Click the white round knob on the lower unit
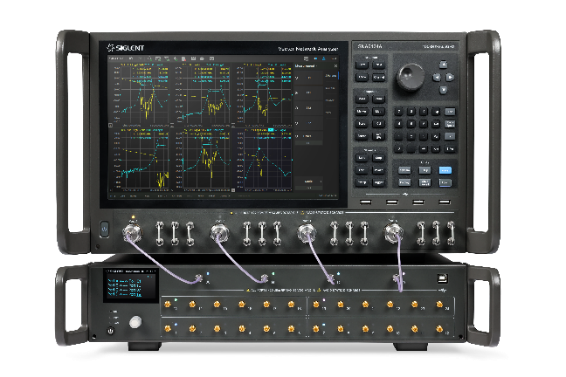Image resolution: width=566 pixels, height=377 pixels. pyautogui.click(x=135, y=322)
